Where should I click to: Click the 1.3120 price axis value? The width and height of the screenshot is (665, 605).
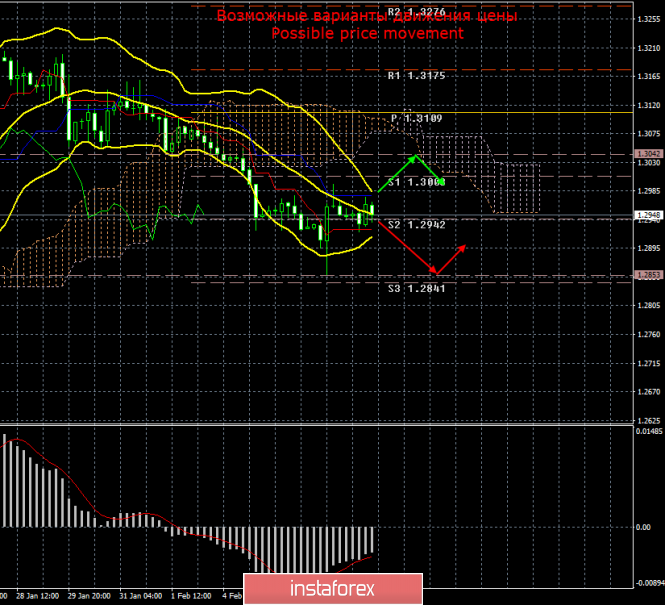[649, 105]
